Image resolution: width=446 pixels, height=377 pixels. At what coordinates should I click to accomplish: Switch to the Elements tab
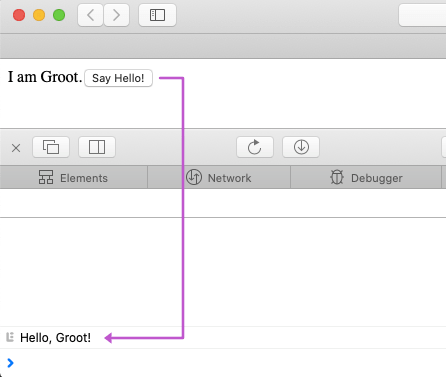click(x=74, y=178)
